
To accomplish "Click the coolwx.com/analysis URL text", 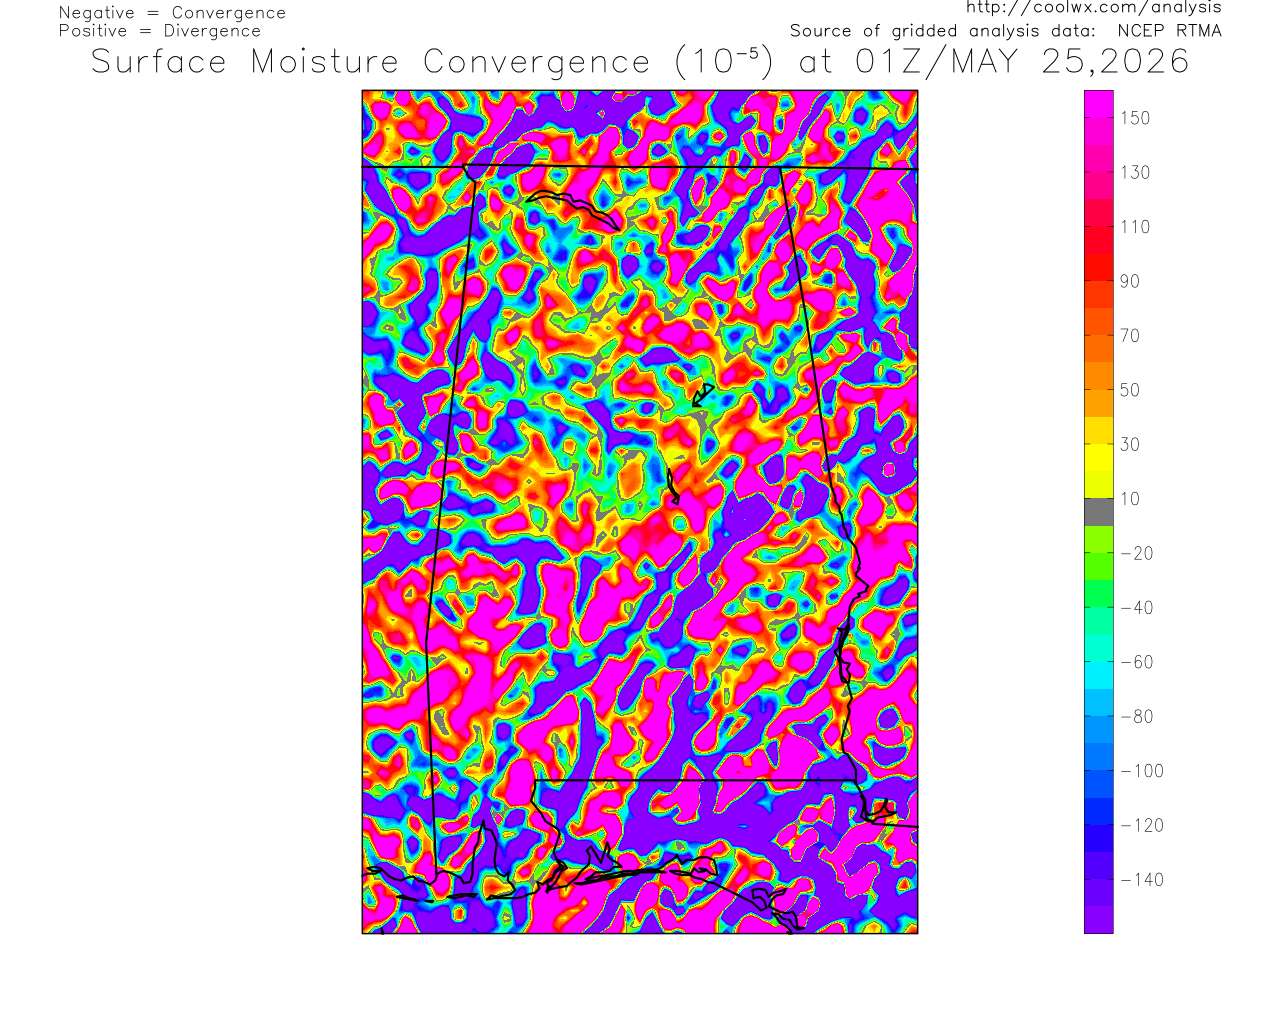I will [x=1093, y=7].
